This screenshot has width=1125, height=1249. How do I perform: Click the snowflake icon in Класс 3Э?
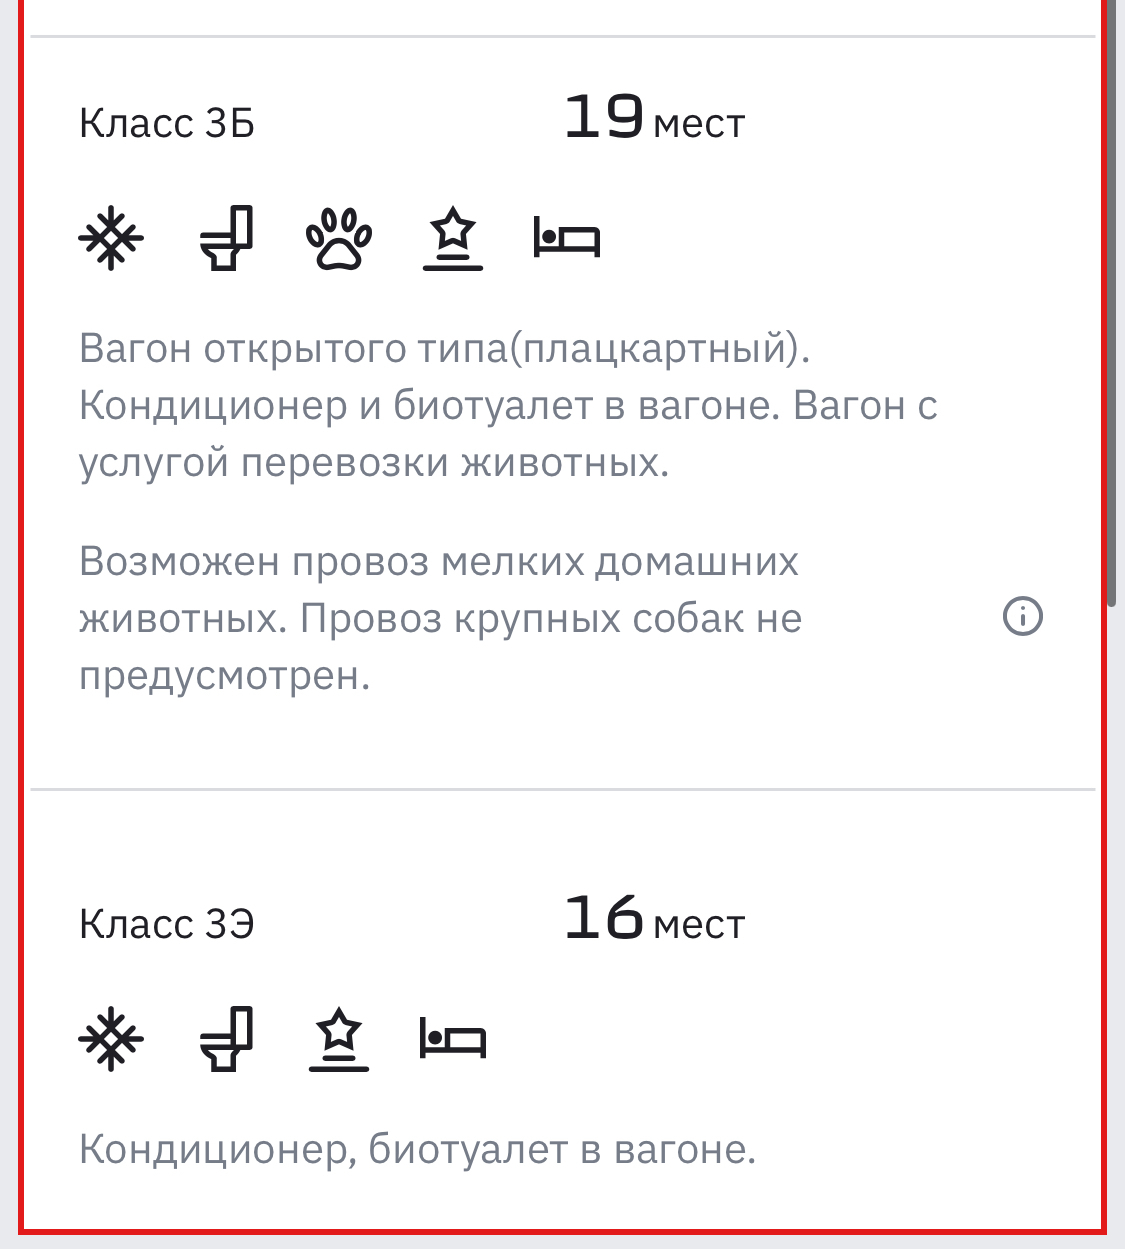pyautogui.click(x=111, y=1039)
